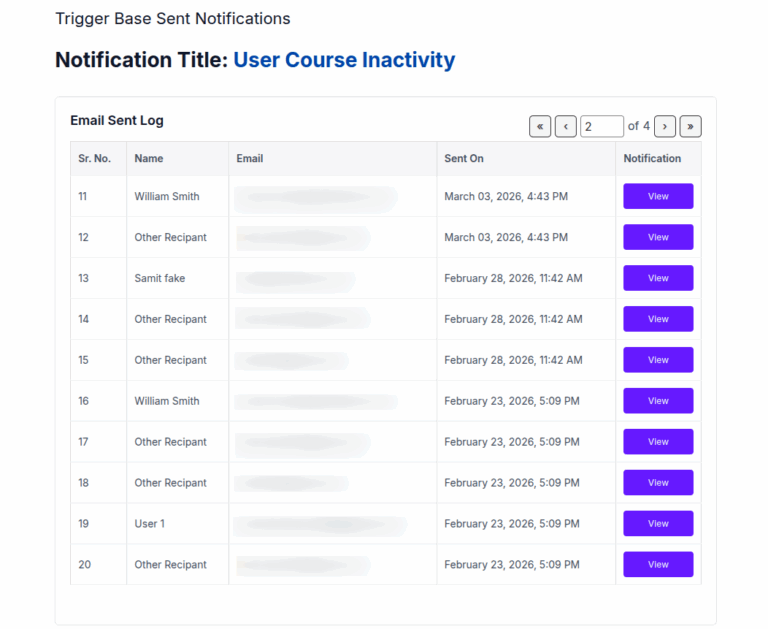View notification for row 16 William Smith
This screenshot has width=768, height=629.
658,401
